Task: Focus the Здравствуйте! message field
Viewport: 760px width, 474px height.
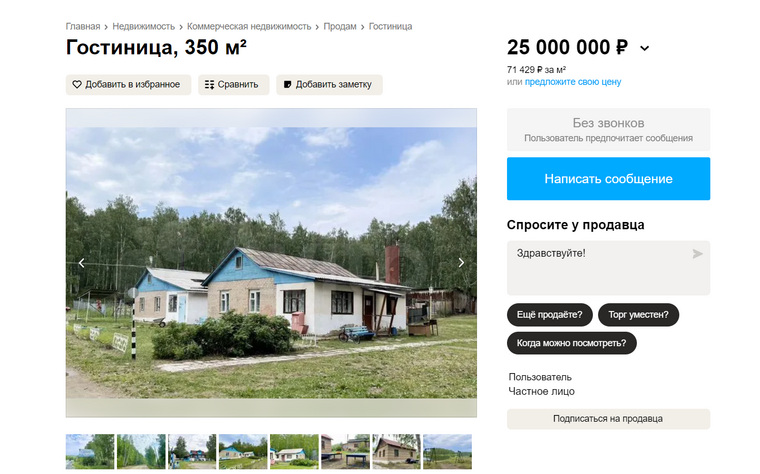Action: [608, 268]
